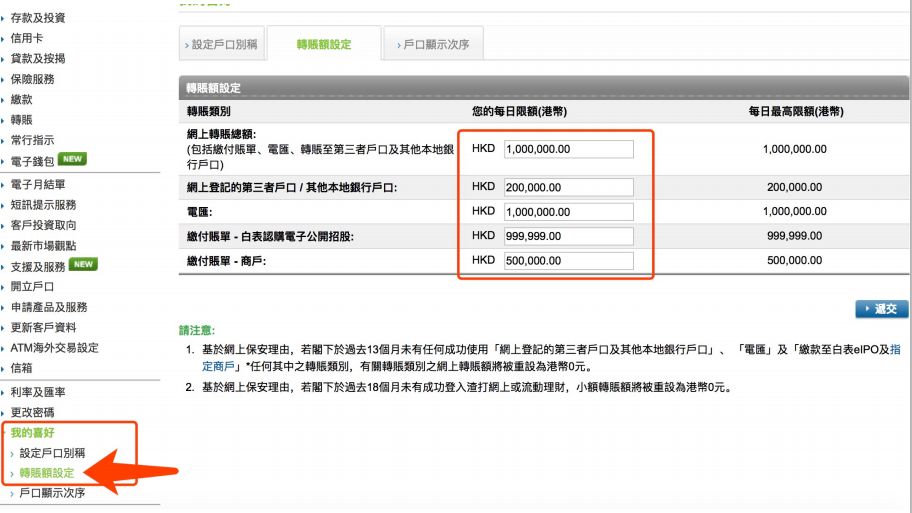Open ATM海外交易設定 in the sidebar
Viewport: 912px width, 513px height.
[x=55, y=348]
